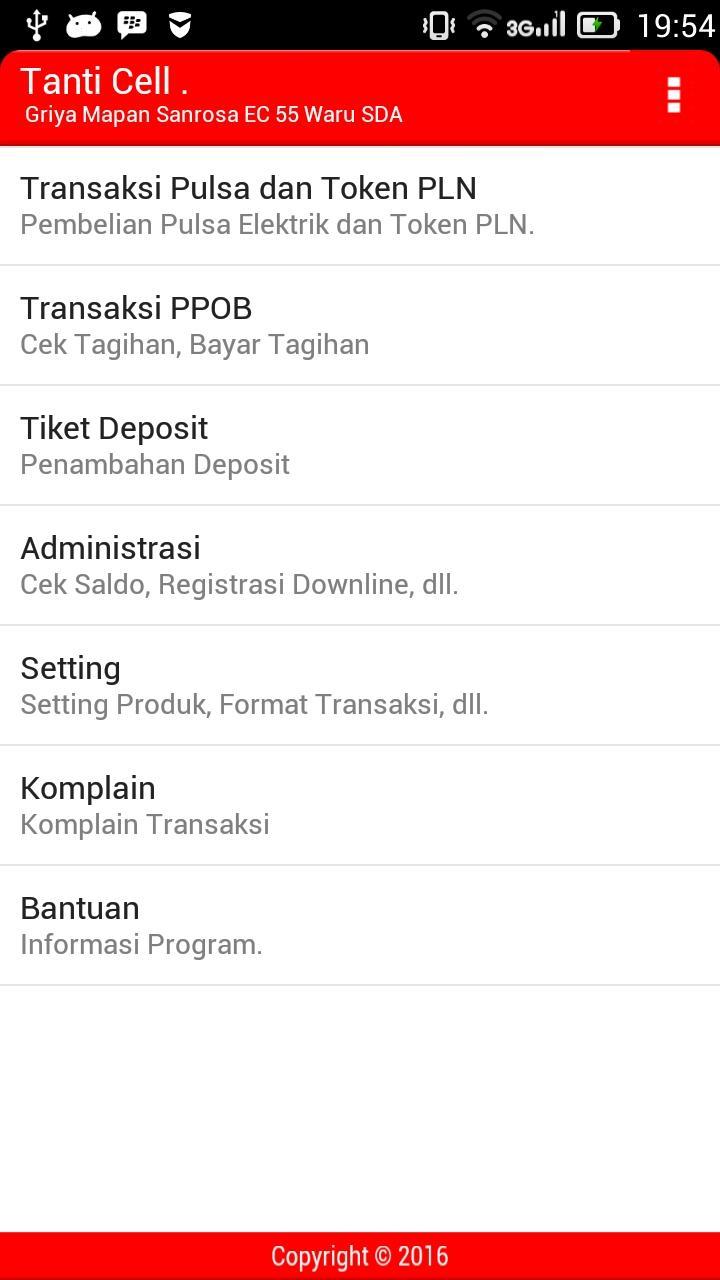The width and height of the screenshot is (720, 1280).
Task: Open the Transaksi PPOB menu
Action: coord(360,325)
